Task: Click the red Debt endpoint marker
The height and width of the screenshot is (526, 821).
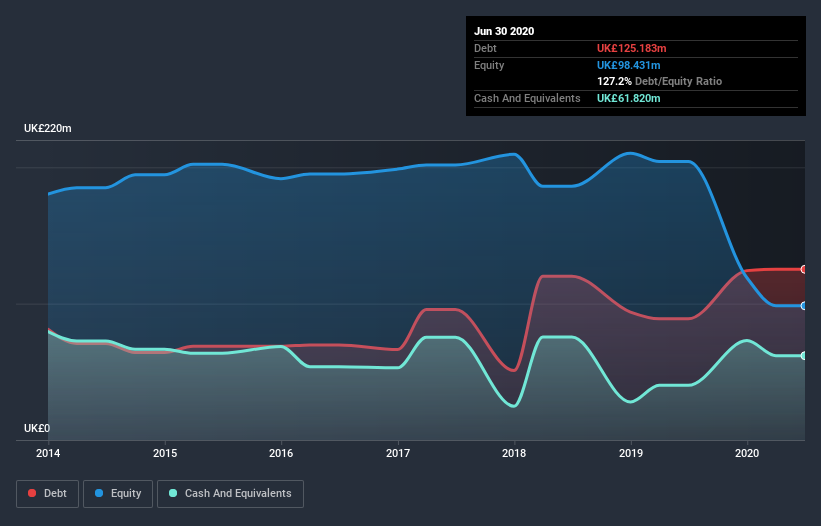Action: pyautogui.click(x=804, y=270)
